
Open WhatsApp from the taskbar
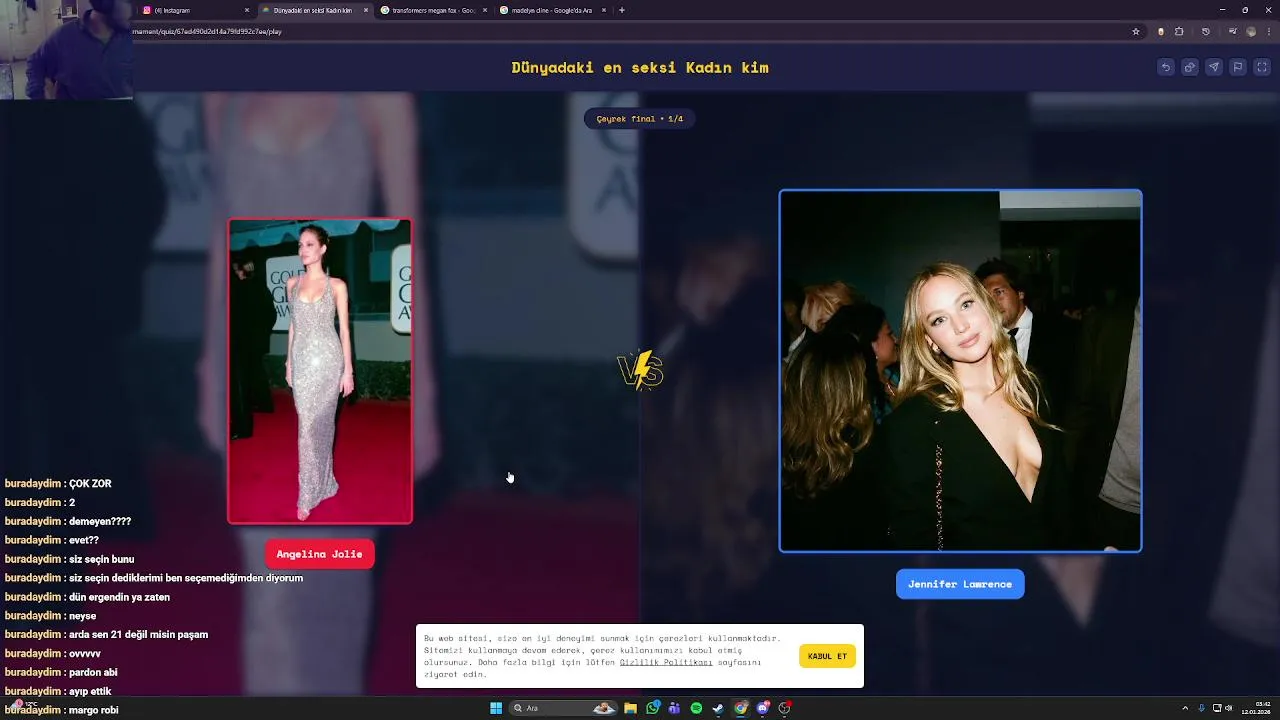pos(653,708)
